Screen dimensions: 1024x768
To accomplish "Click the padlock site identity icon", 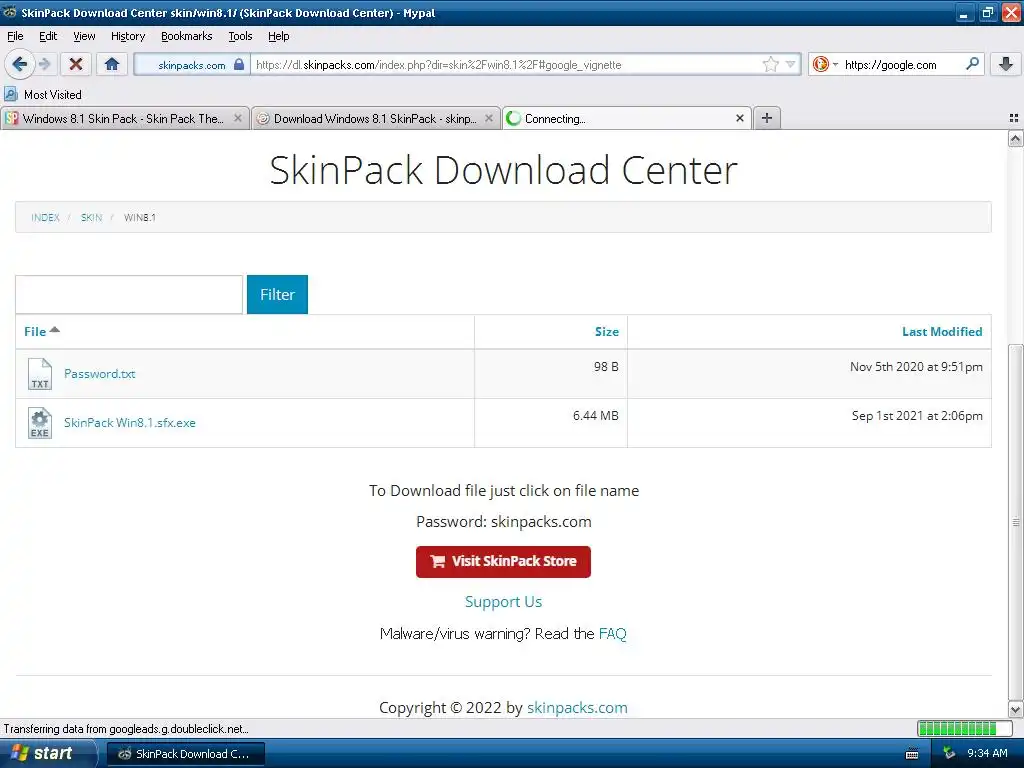I will (239, 64).
